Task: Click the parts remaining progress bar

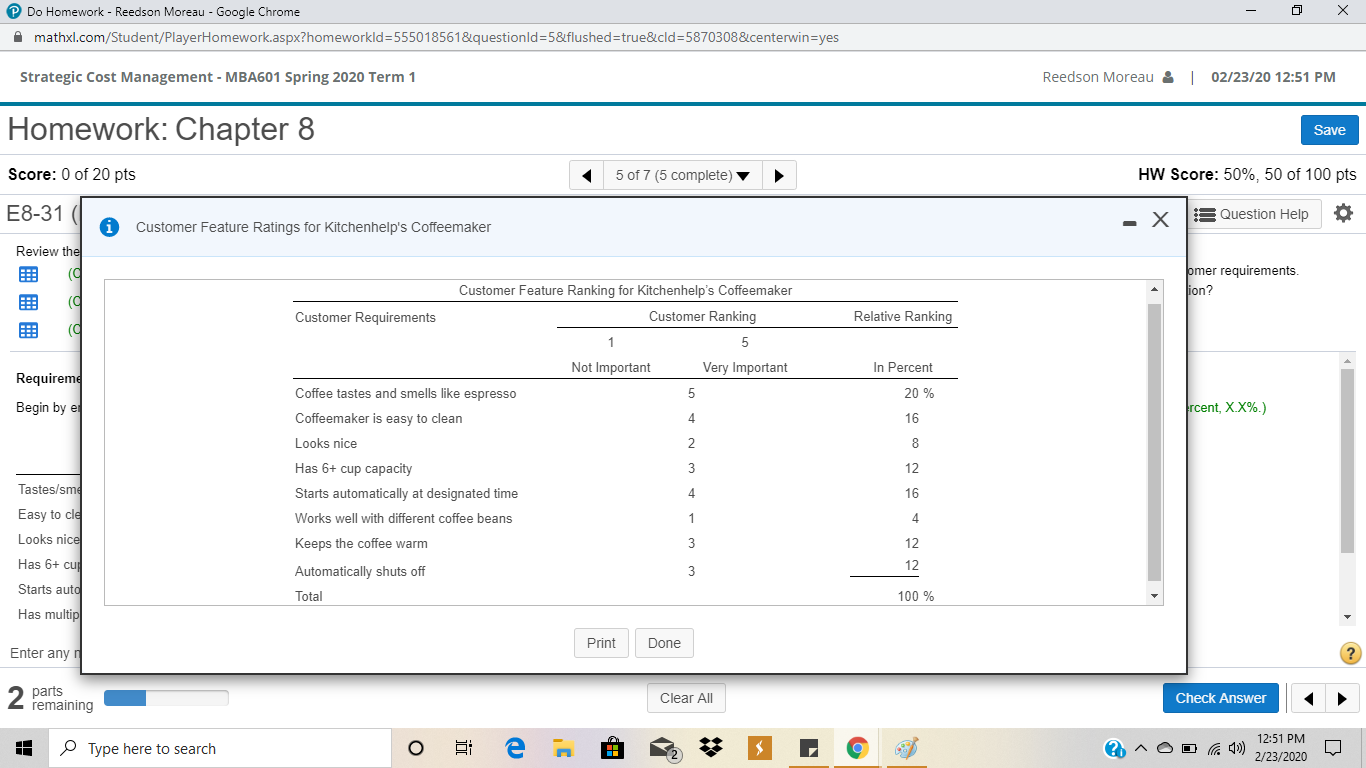Action: pyautogui.click(x=166, y=697)
